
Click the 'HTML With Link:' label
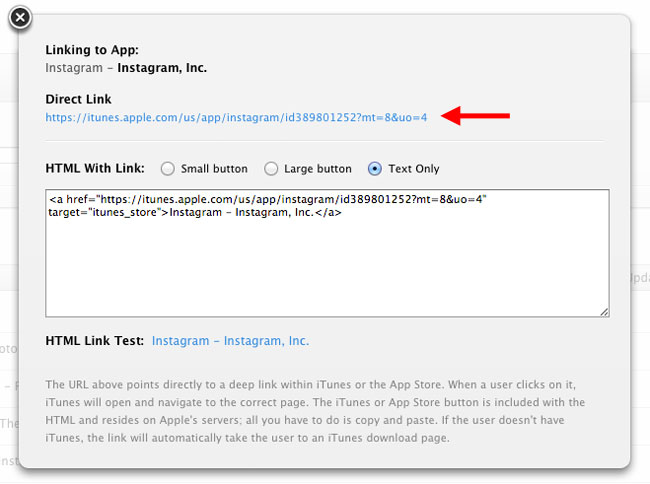click(x=95, y=168)
